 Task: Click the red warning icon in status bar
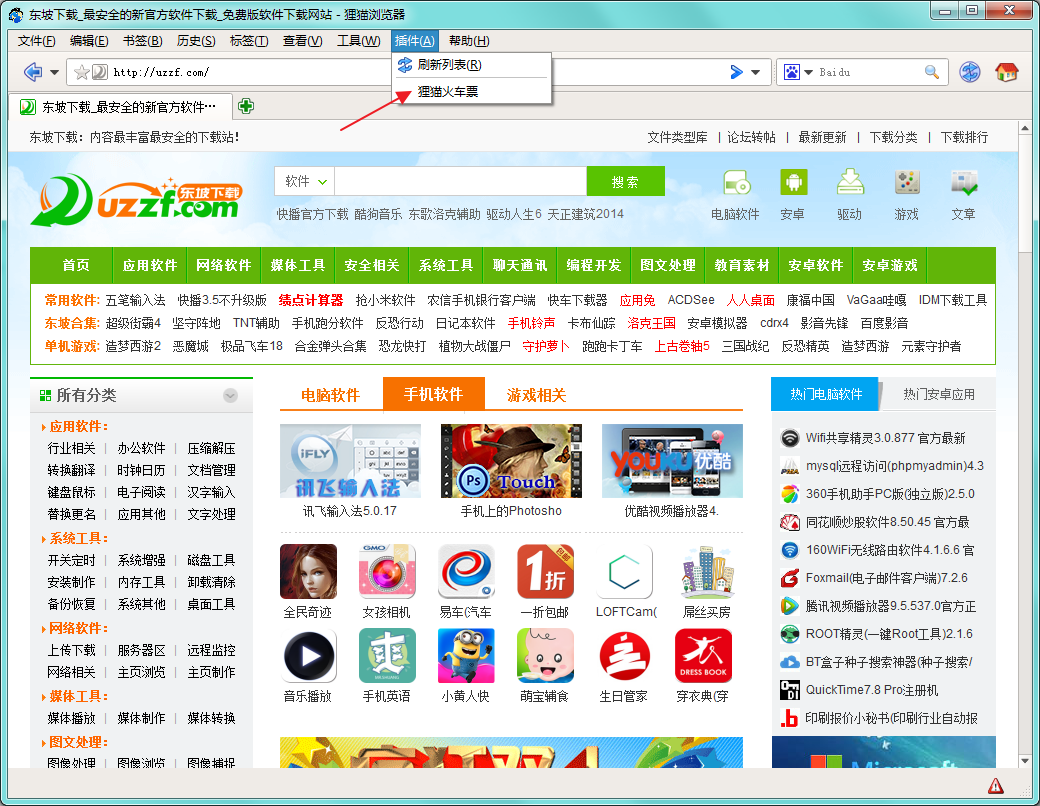click(x=996, y=787)
